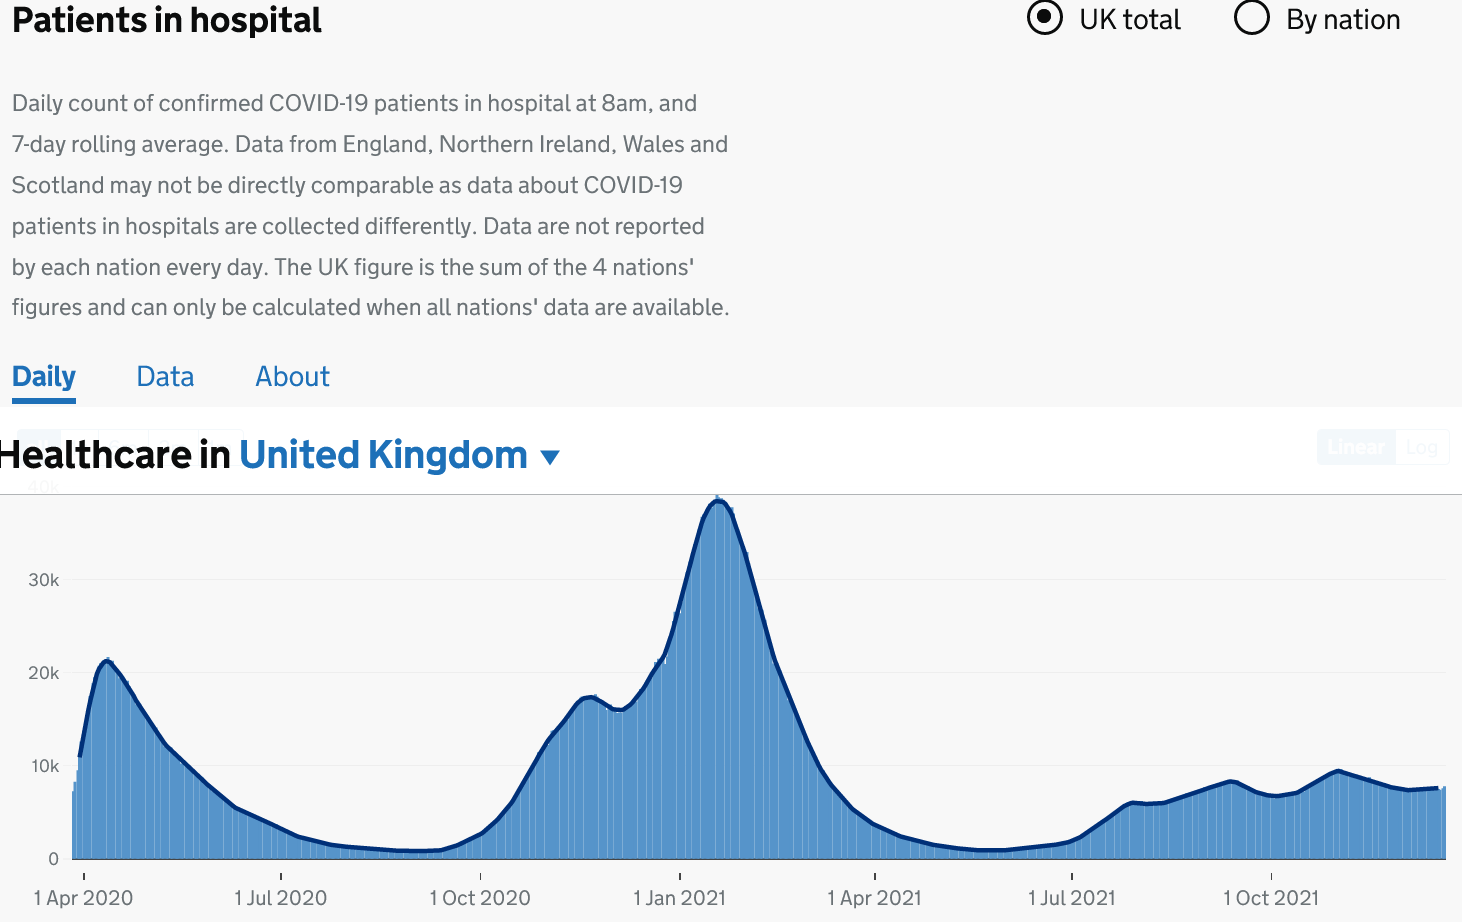Screen dimensions: 1462x922
Task: Click the 1 Oct 2020 axis label
Action: [480, 898]
